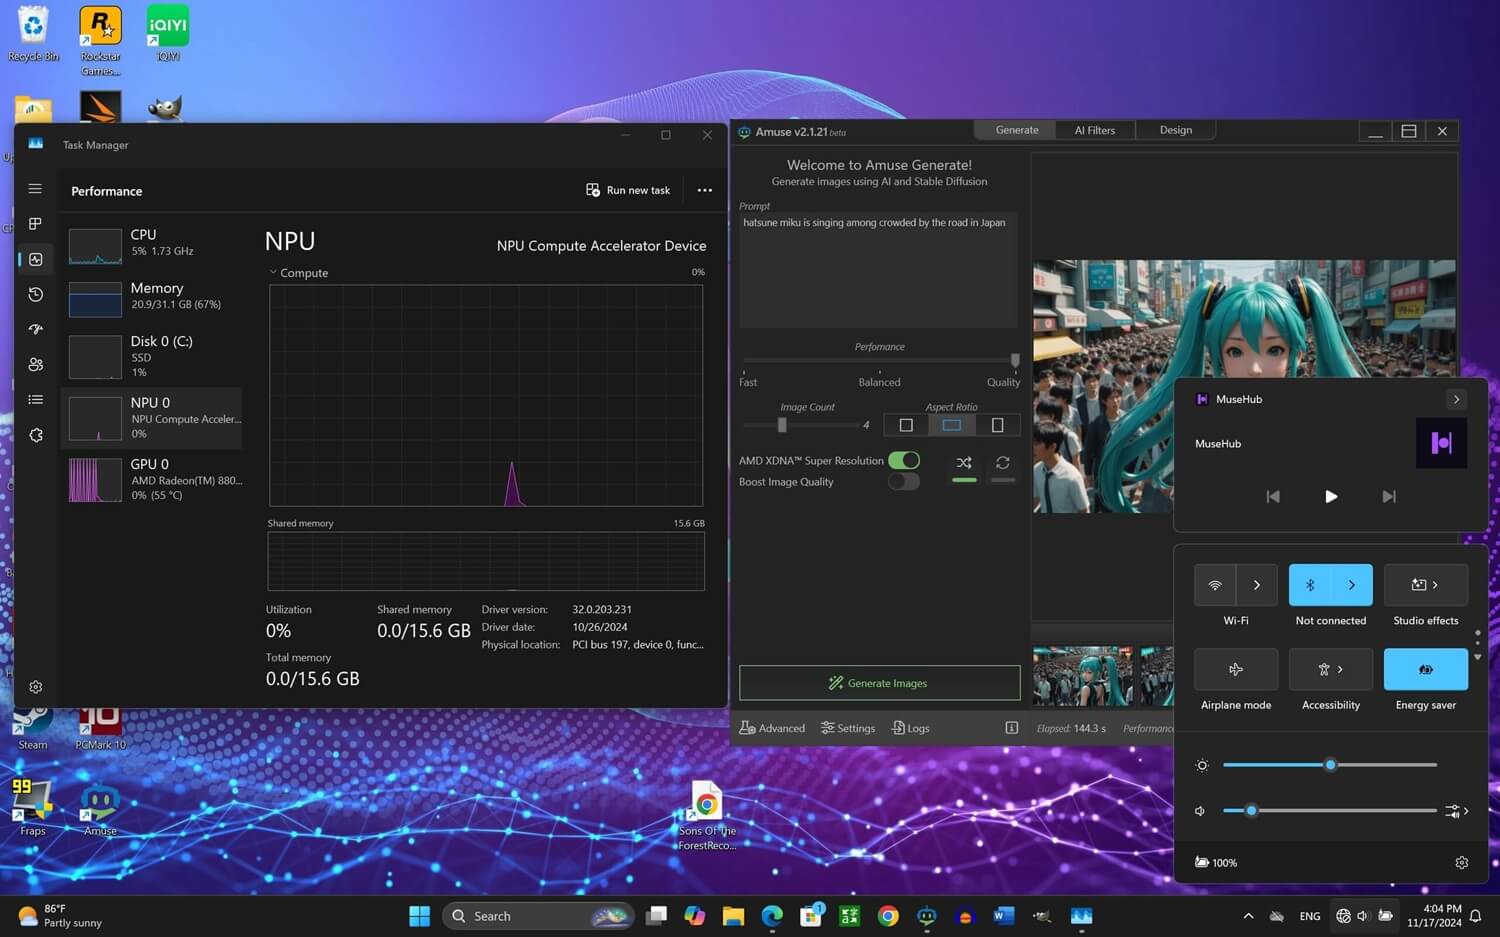Adjust the screen brightness slider
Screen dimensions: 1500x937
pos(1330,765)
